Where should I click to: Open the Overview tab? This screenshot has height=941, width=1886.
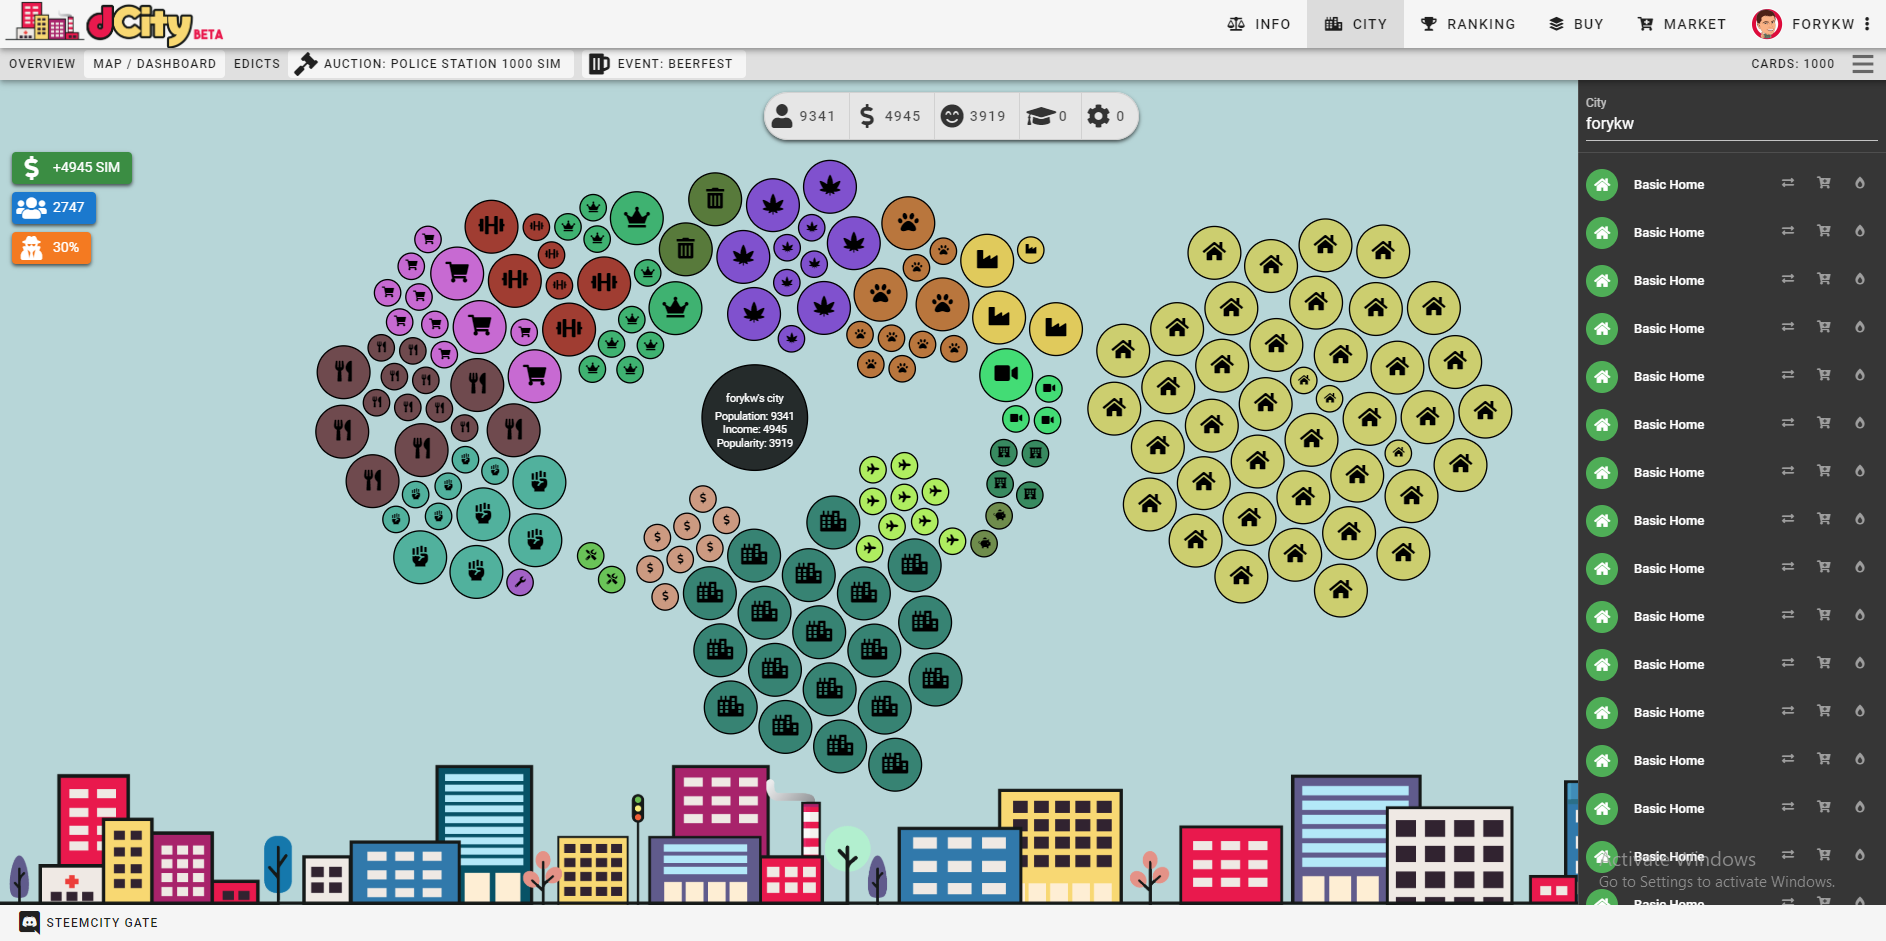point(42,64)
